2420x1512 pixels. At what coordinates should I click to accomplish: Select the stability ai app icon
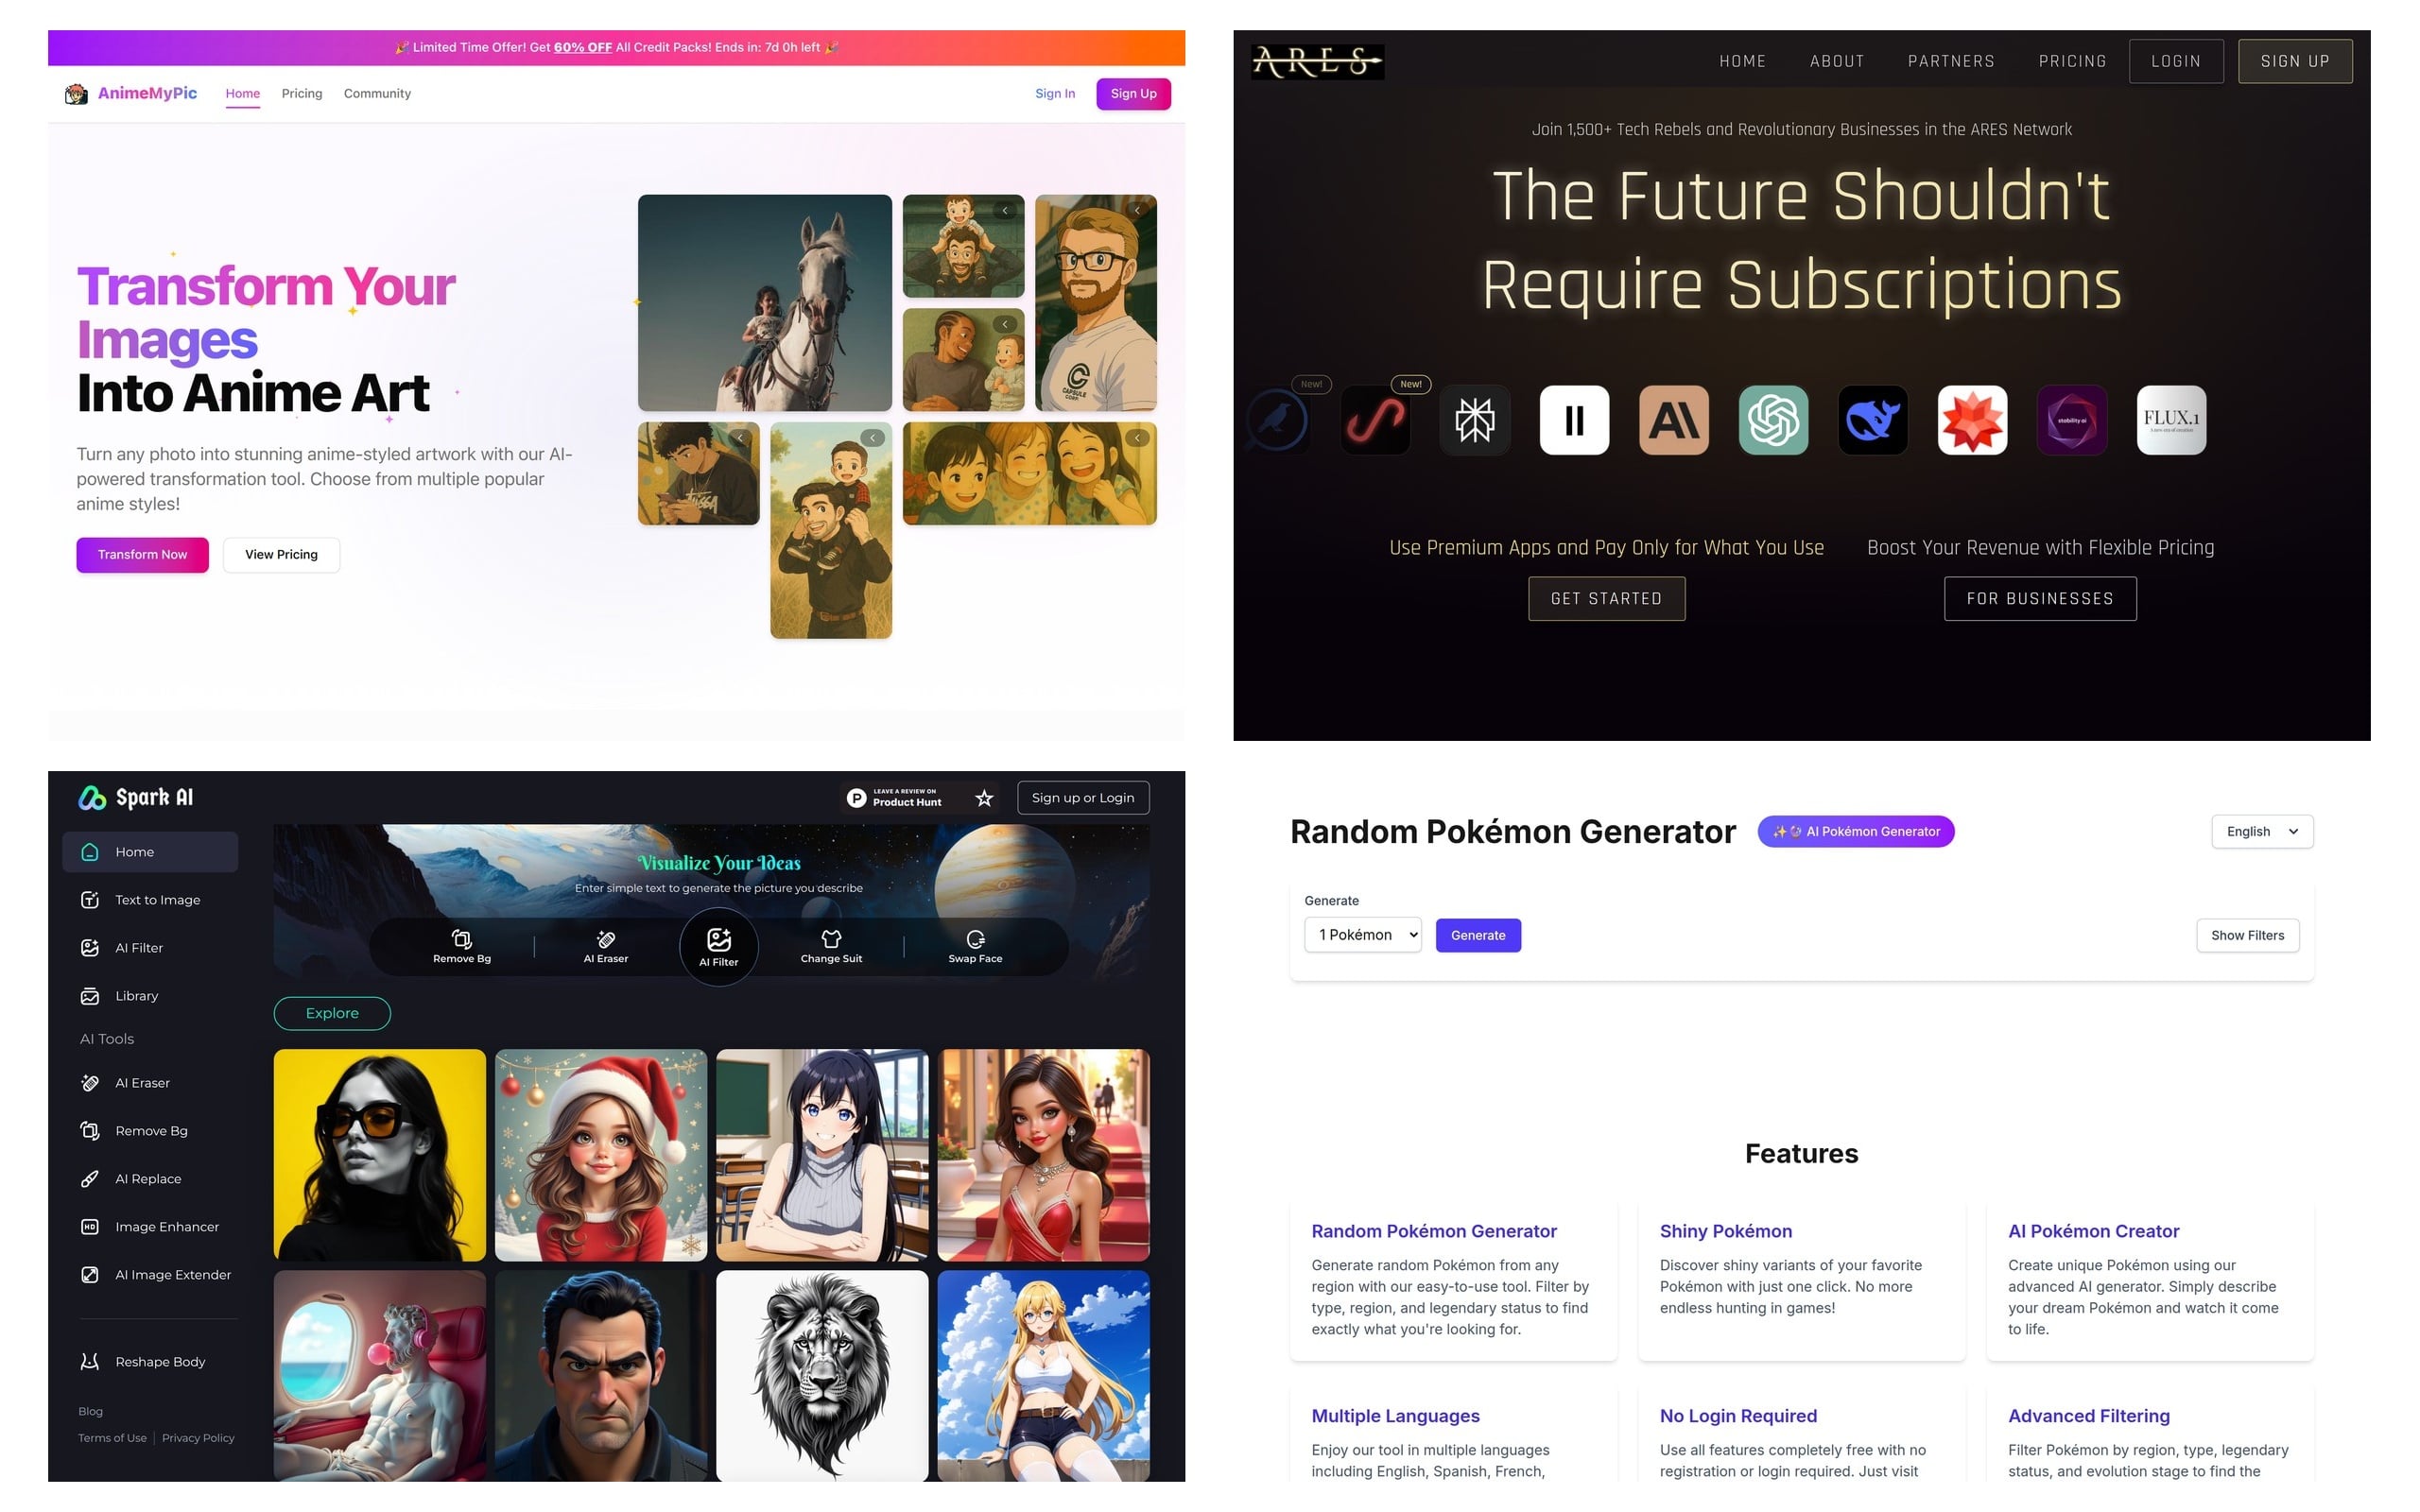tap(2072, 420)
